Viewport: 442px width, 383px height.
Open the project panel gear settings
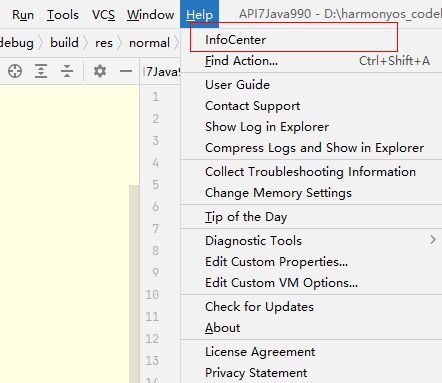click(100, 71)
